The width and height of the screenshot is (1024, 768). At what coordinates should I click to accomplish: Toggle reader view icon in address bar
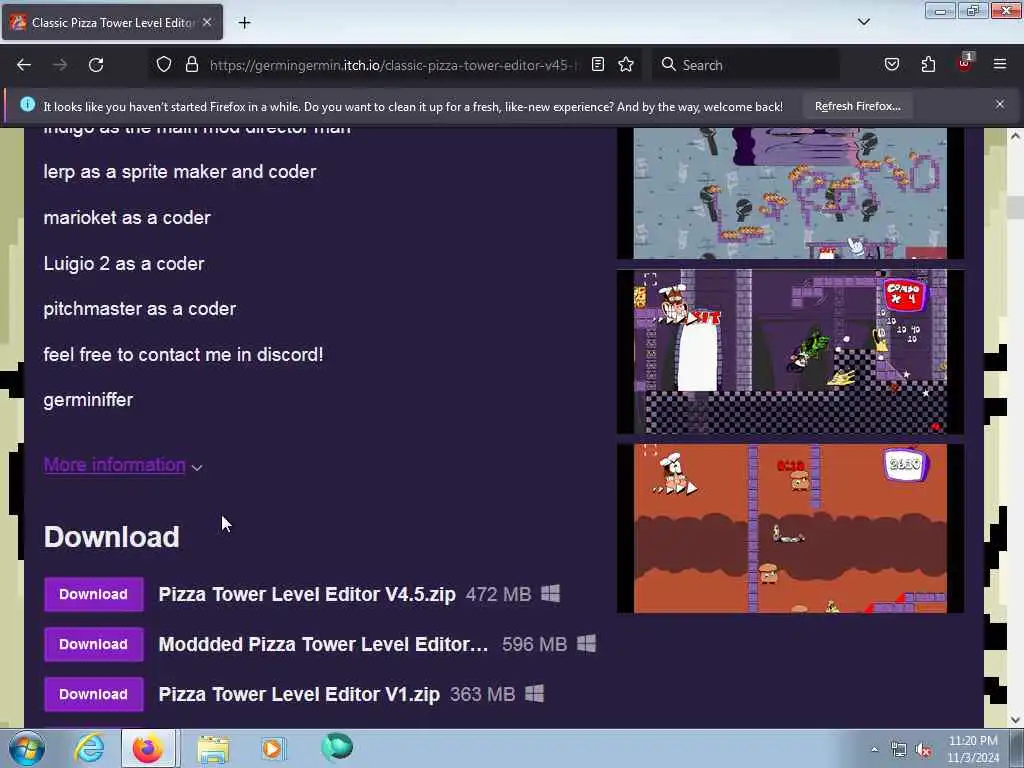click(x=598, y=65)
